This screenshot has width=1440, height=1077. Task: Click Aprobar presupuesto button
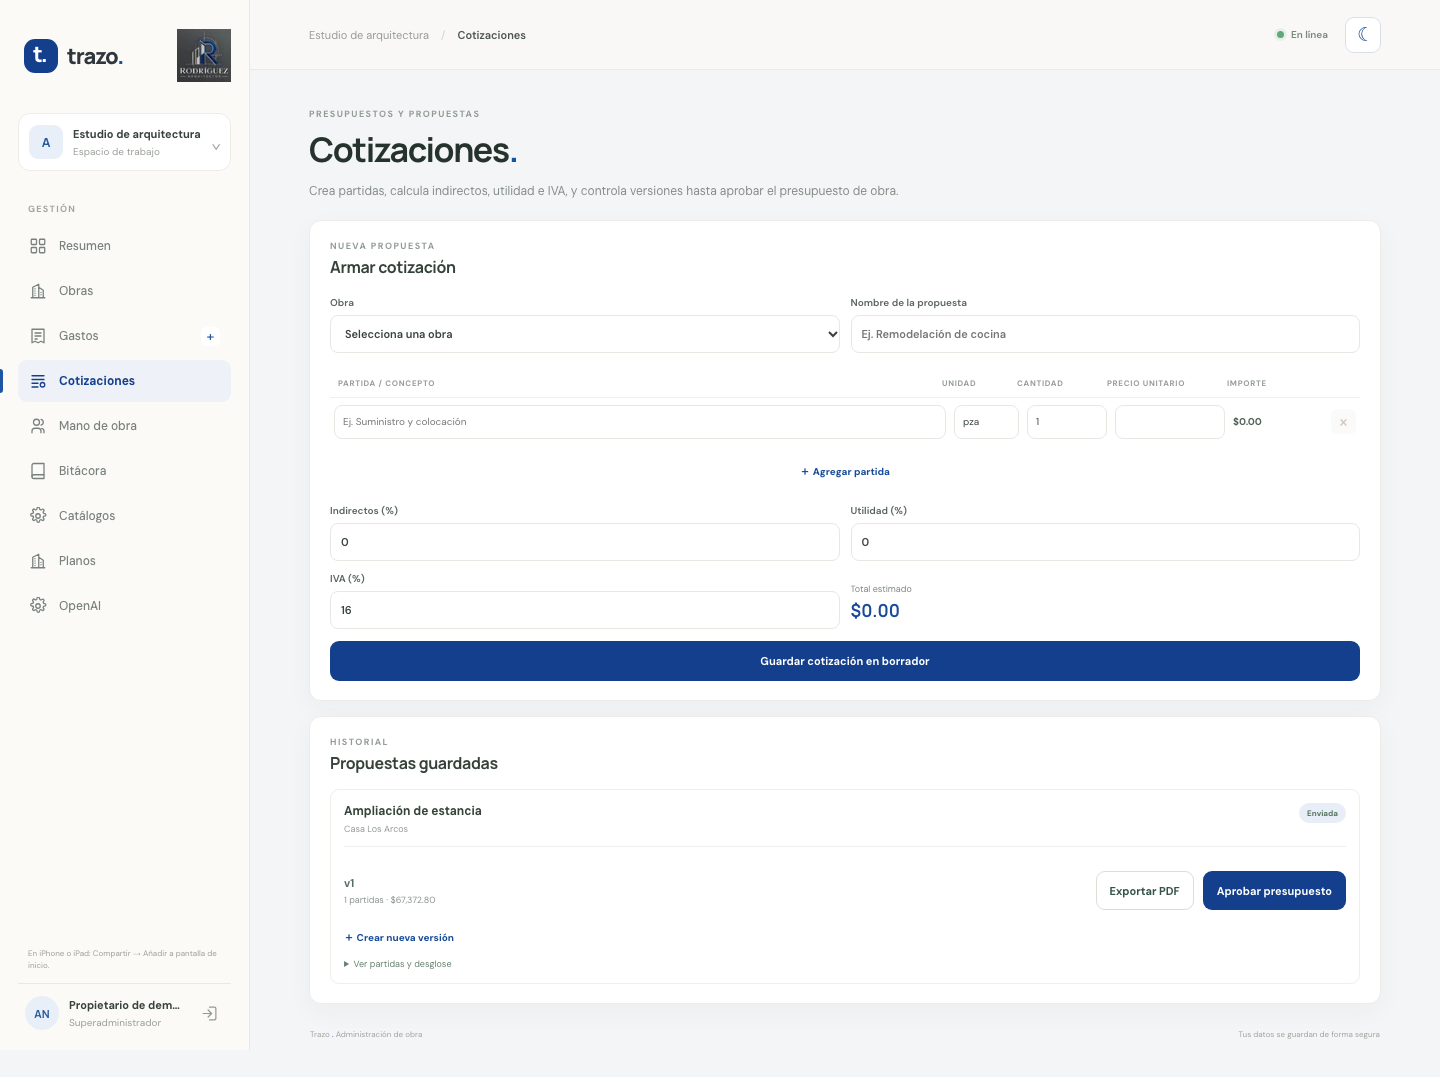tap(1274, 891)
